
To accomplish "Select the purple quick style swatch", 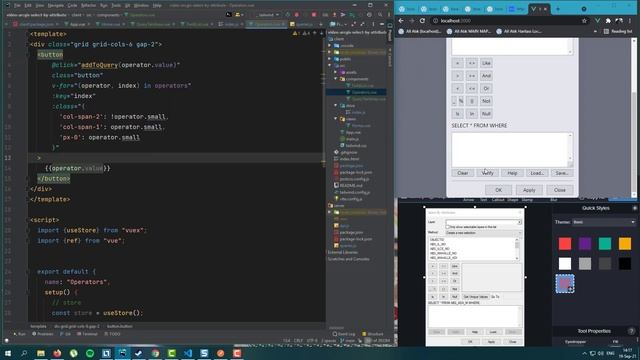I will coord(585,244).
